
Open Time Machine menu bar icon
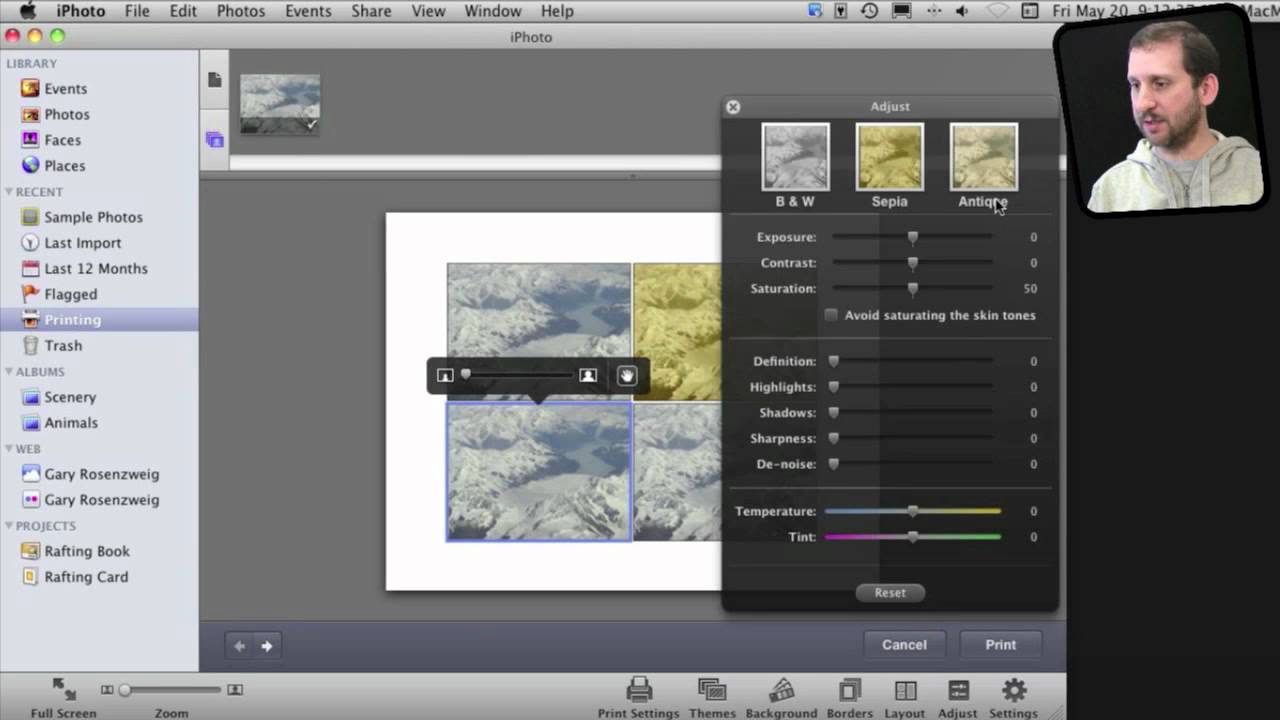[x=870, y=11]
